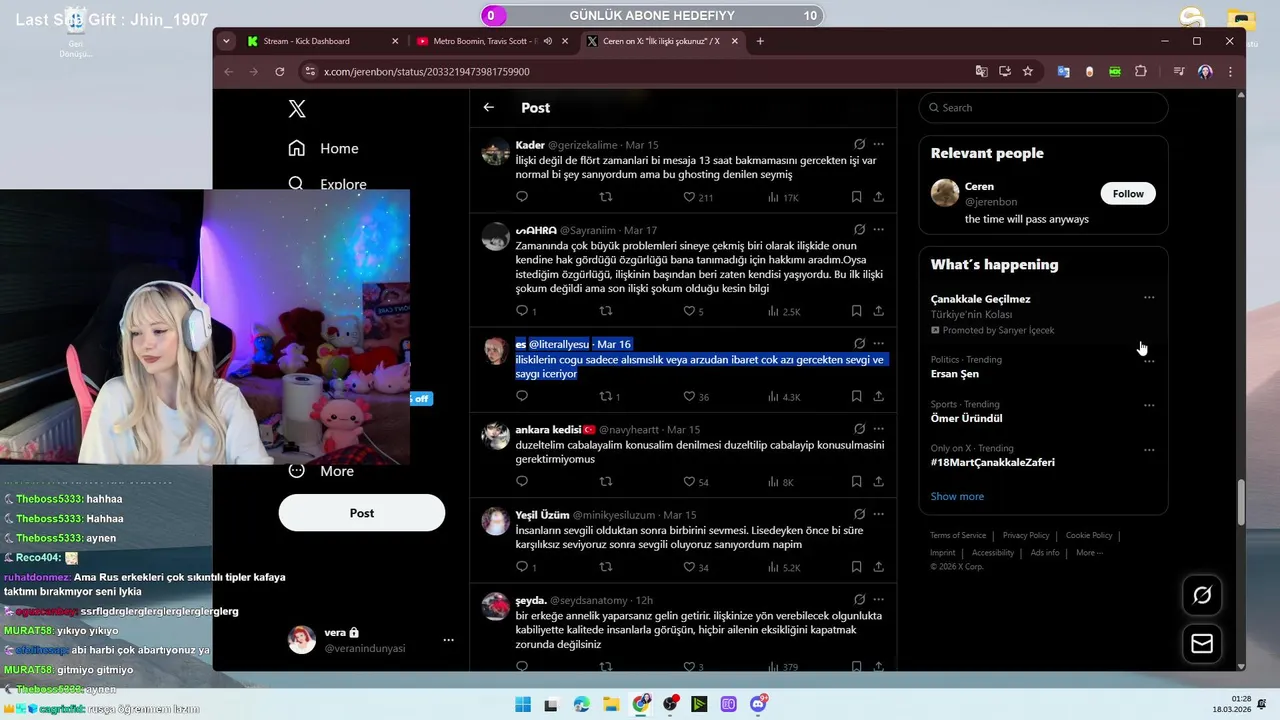The width and height of the screenshot is (1280, 720).
Task: Switch to Stream - Kick Dashboard tab
Action: 322,41
